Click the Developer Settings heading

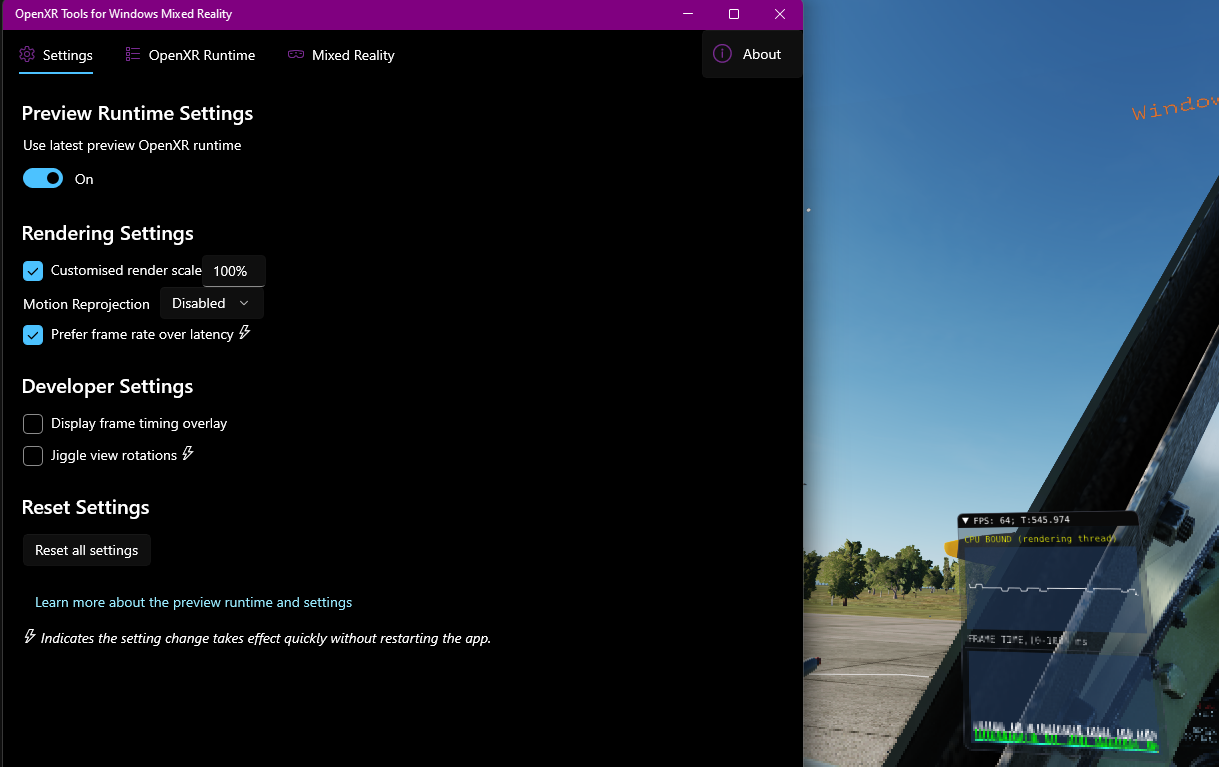point(108,386)
